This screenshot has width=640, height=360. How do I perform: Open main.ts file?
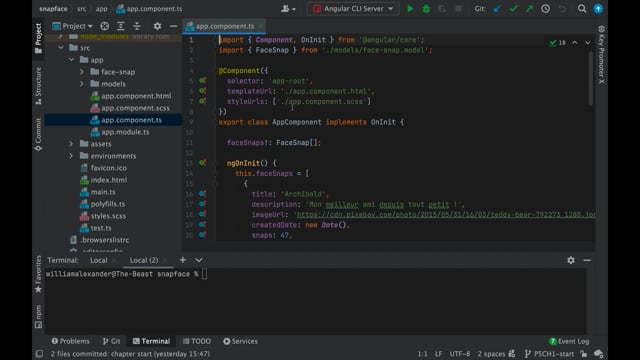coord(102,192)
